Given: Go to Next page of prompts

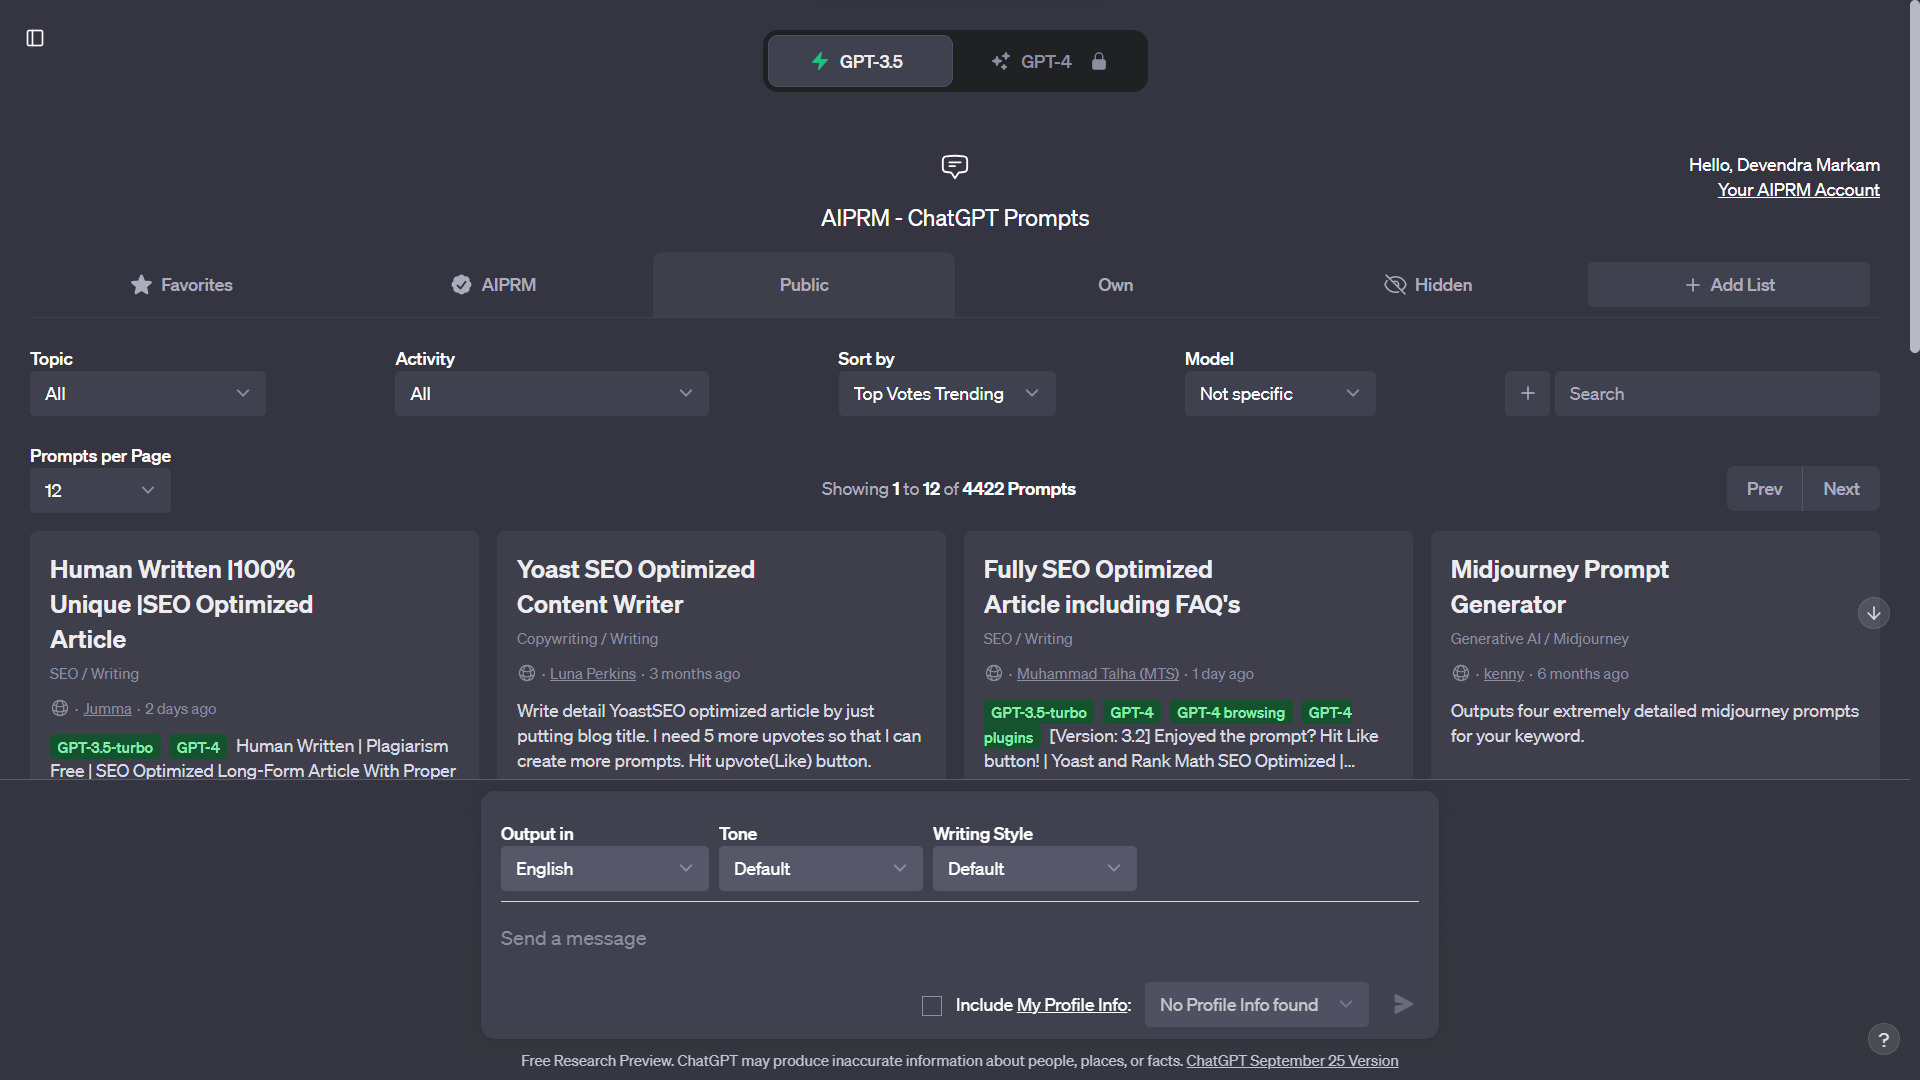Looking at the screenshot, I should 1841,489.
